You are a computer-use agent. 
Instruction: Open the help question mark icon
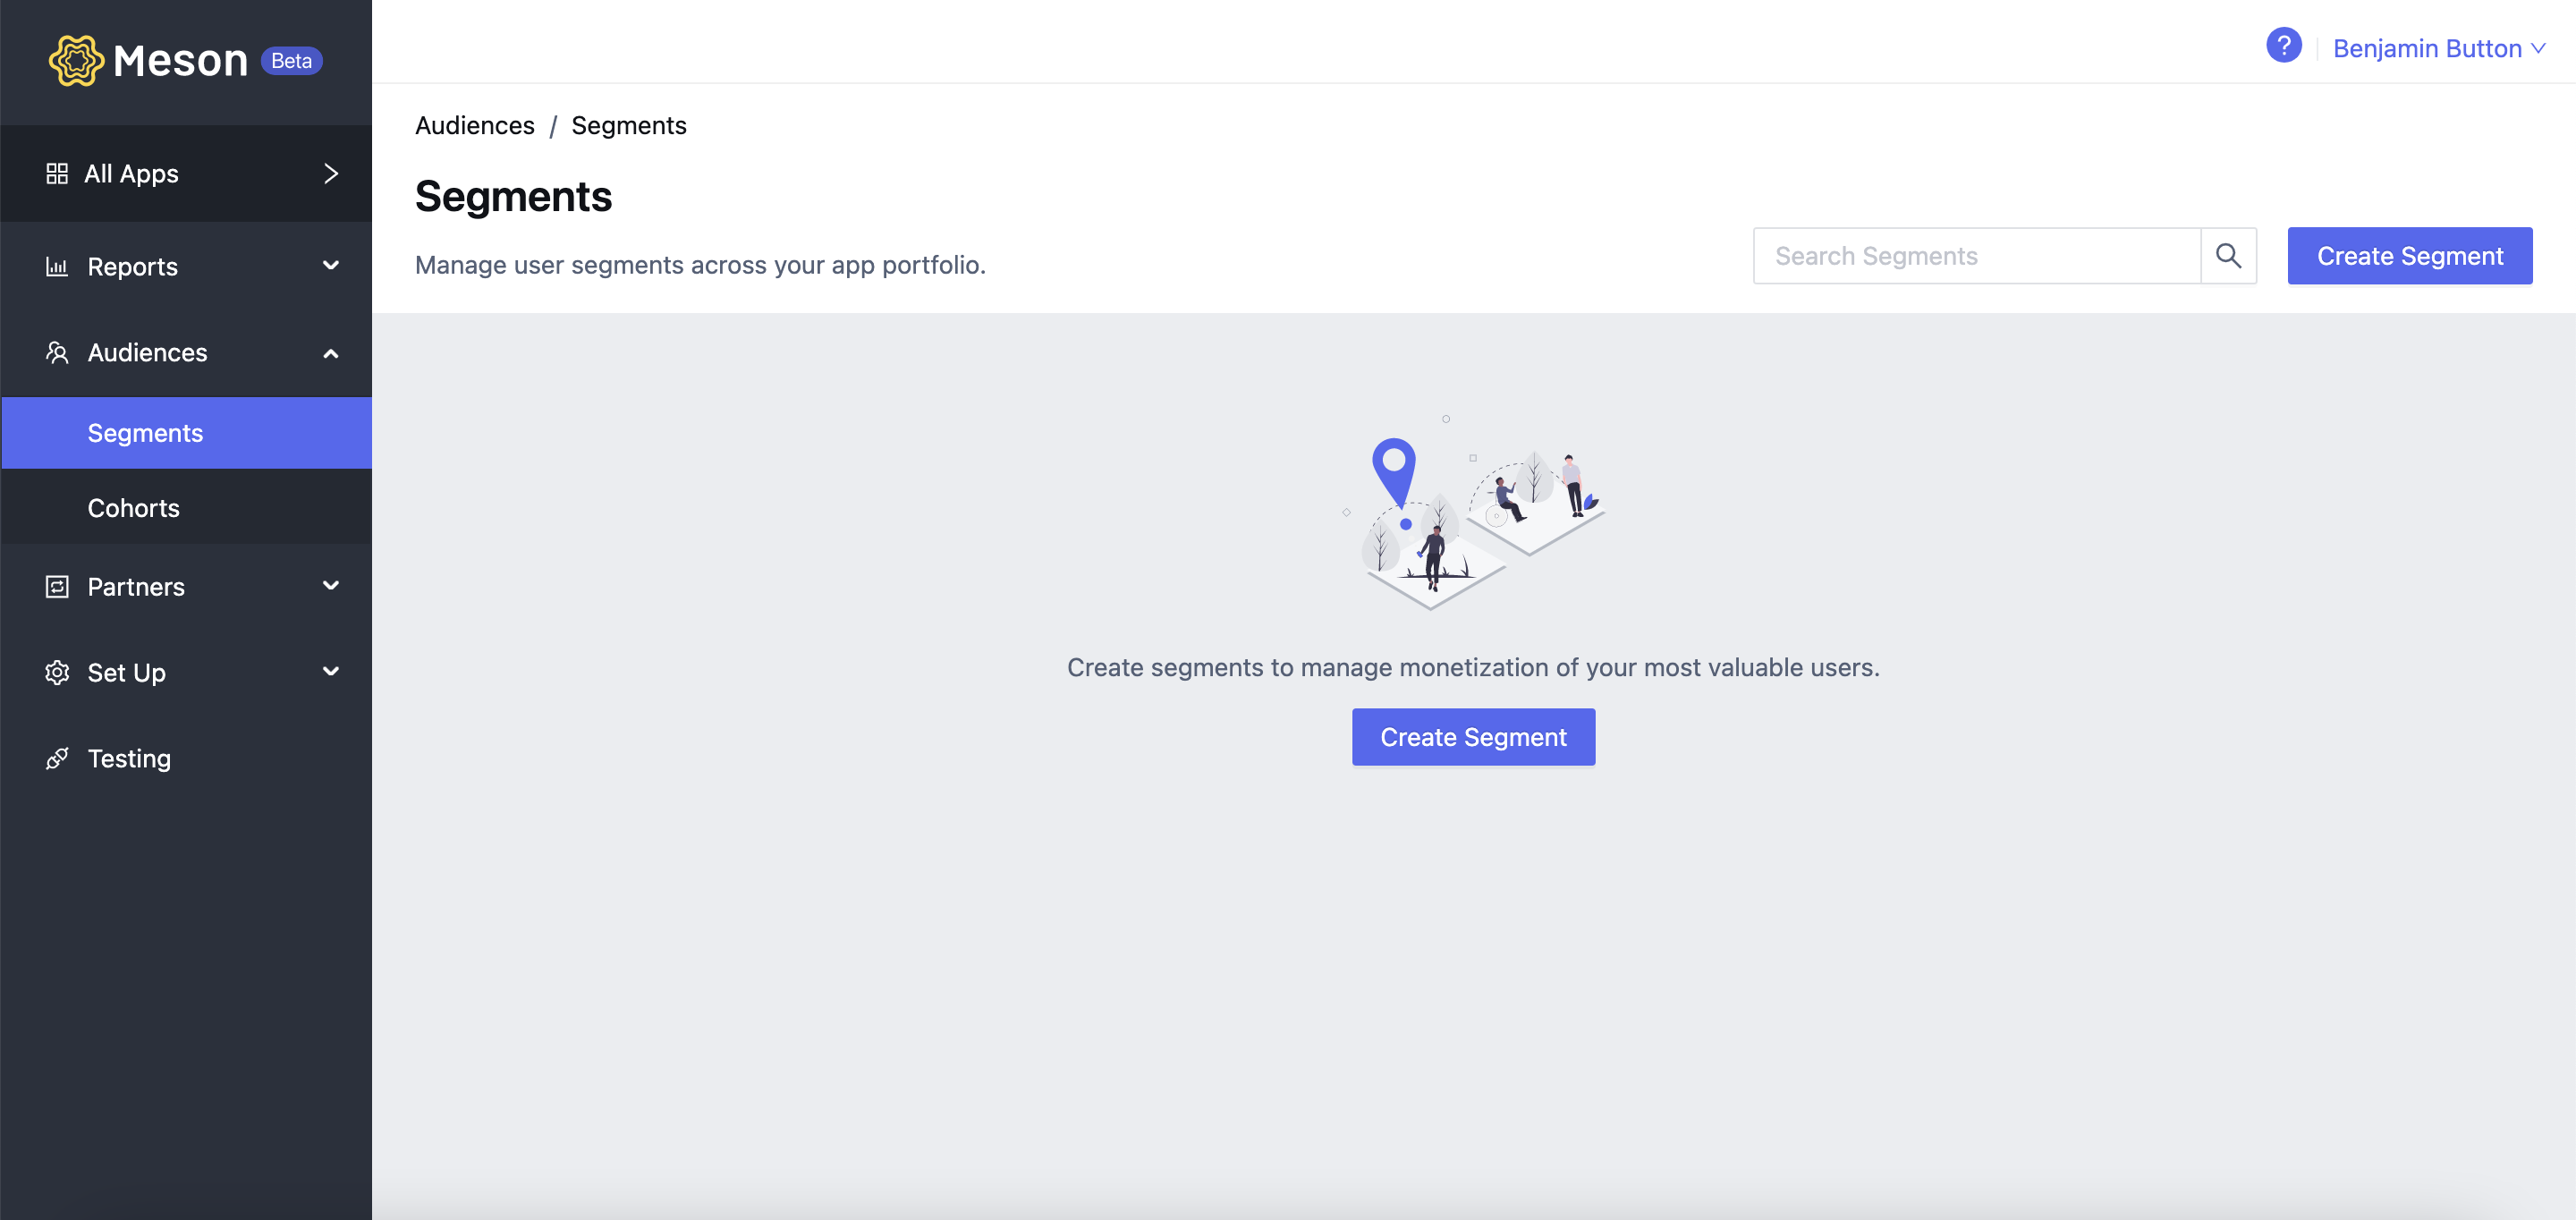tap(2283, 46)
